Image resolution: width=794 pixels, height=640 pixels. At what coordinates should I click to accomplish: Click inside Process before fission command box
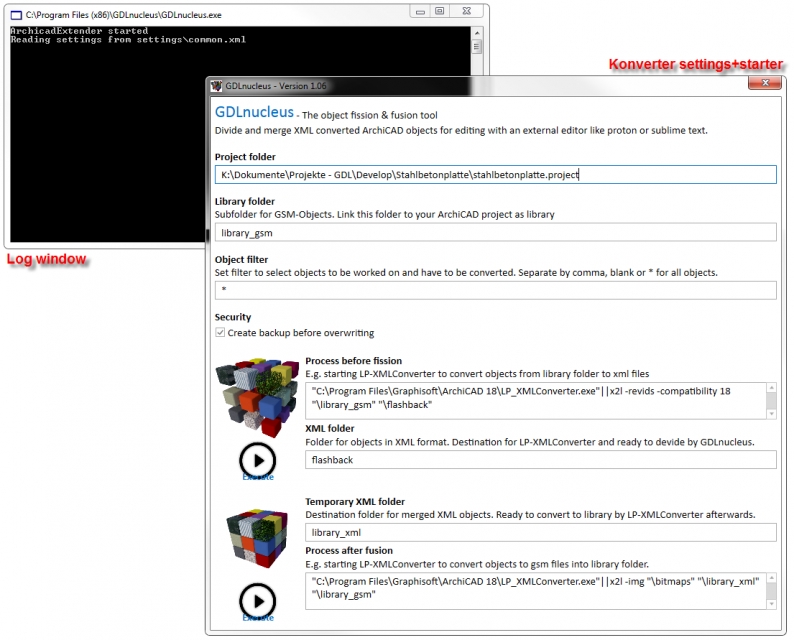point(535,398)
